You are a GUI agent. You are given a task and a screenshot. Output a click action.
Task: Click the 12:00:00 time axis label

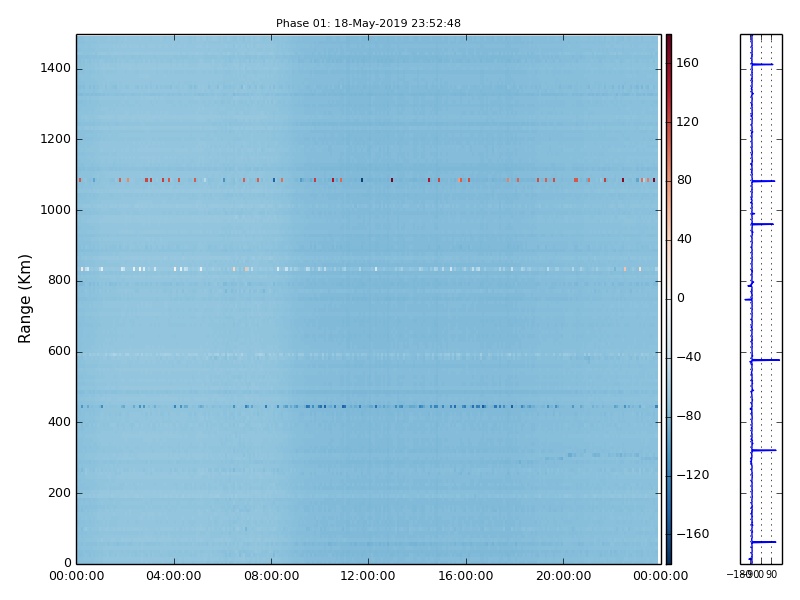coord(368,576)
